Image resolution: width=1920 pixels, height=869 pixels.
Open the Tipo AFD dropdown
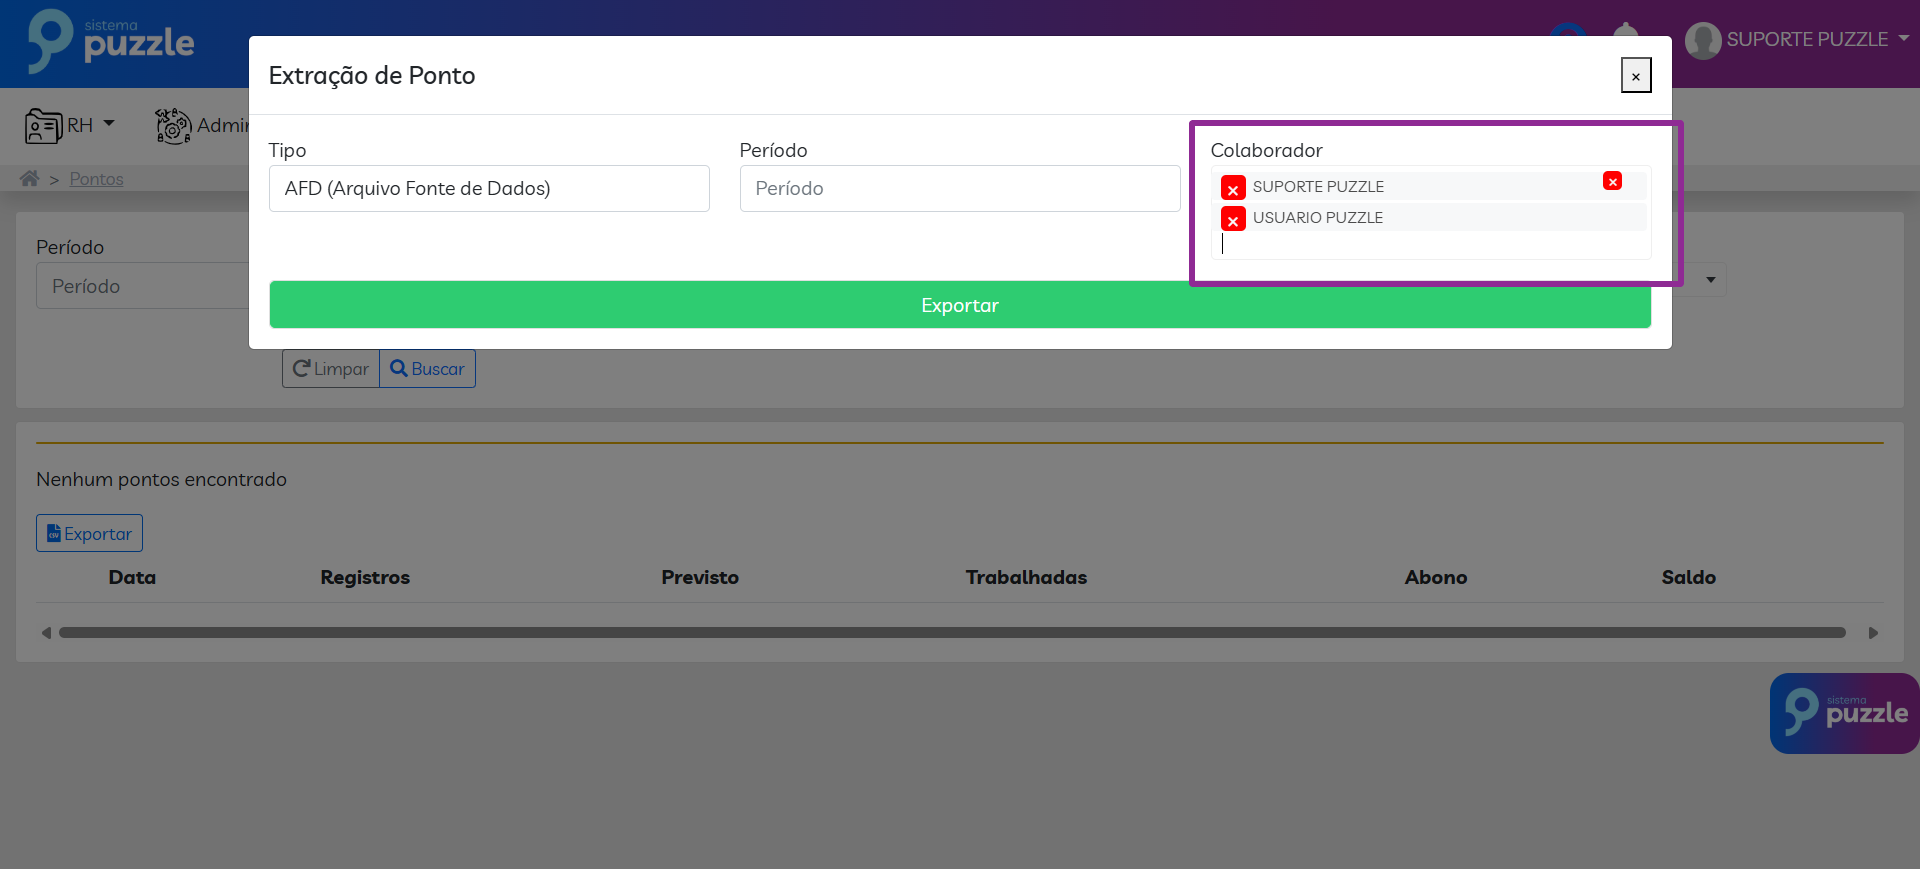tap(489, 189)
